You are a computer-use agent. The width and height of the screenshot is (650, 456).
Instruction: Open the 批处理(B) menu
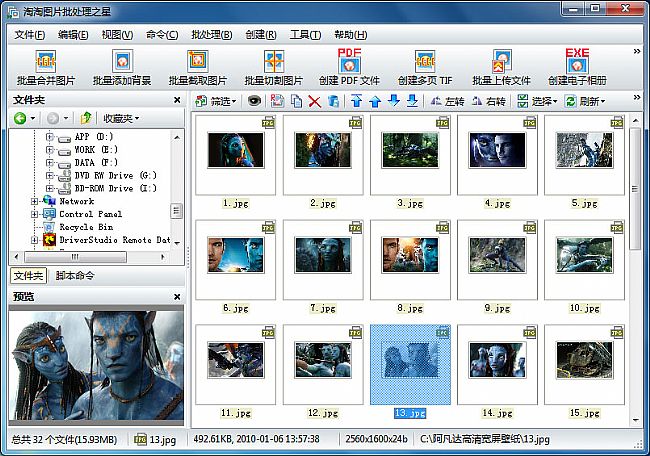(211, 35)
